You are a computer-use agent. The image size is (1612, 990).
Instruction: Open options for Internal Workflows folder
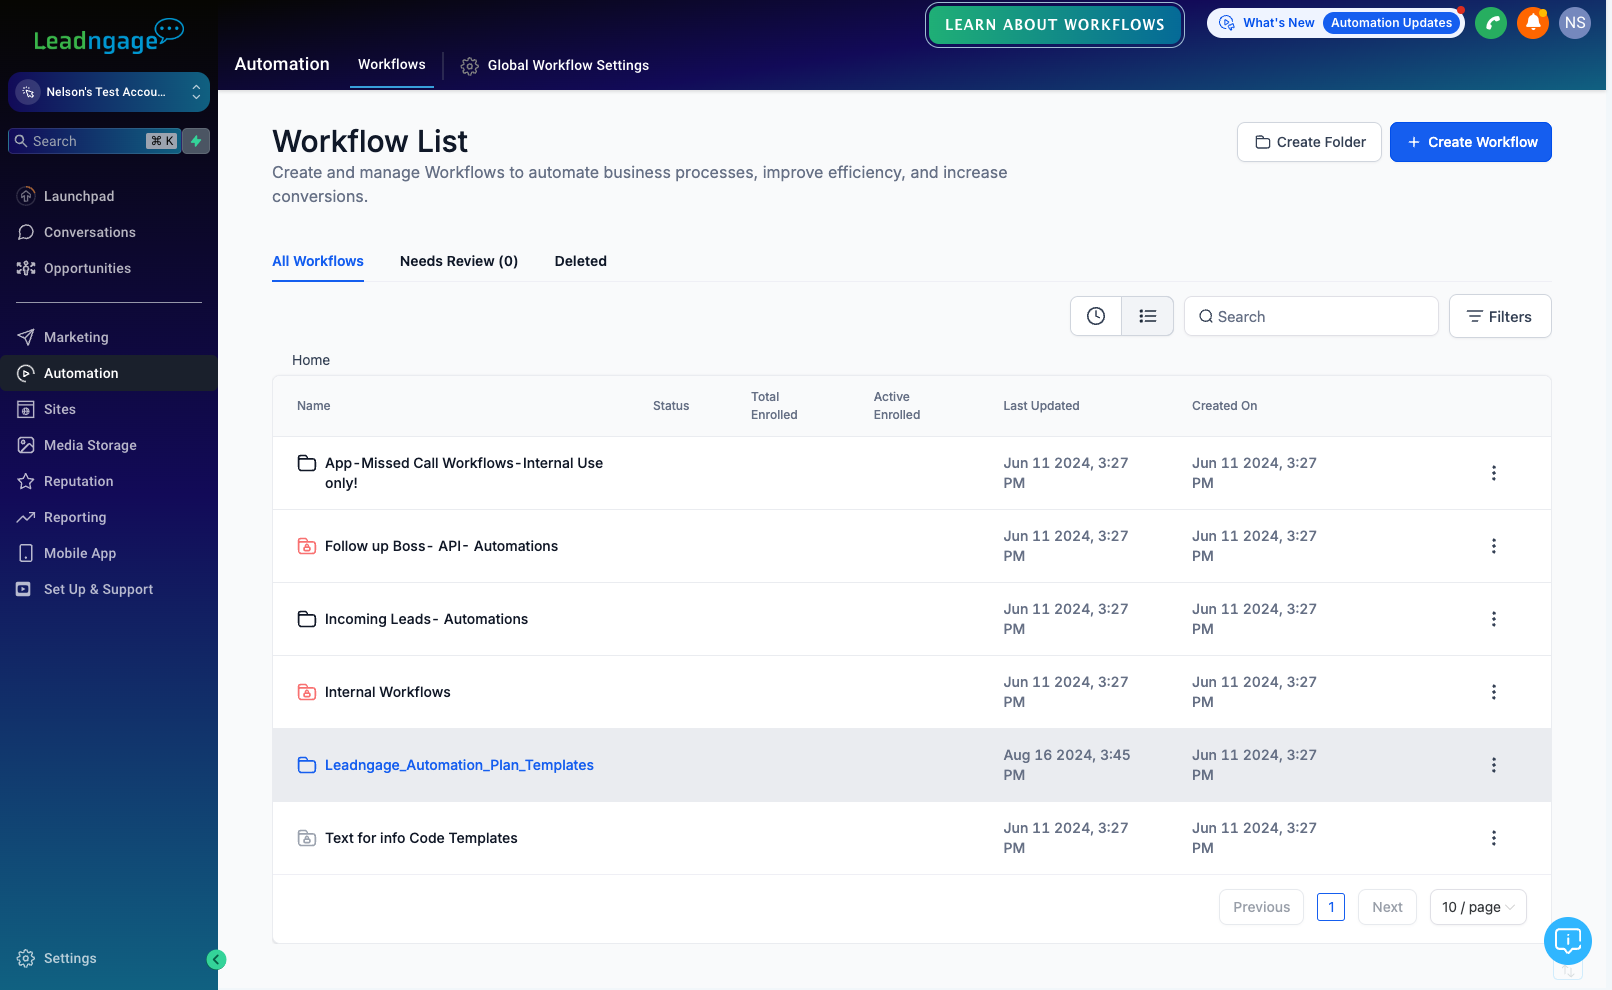point(1494,692)
